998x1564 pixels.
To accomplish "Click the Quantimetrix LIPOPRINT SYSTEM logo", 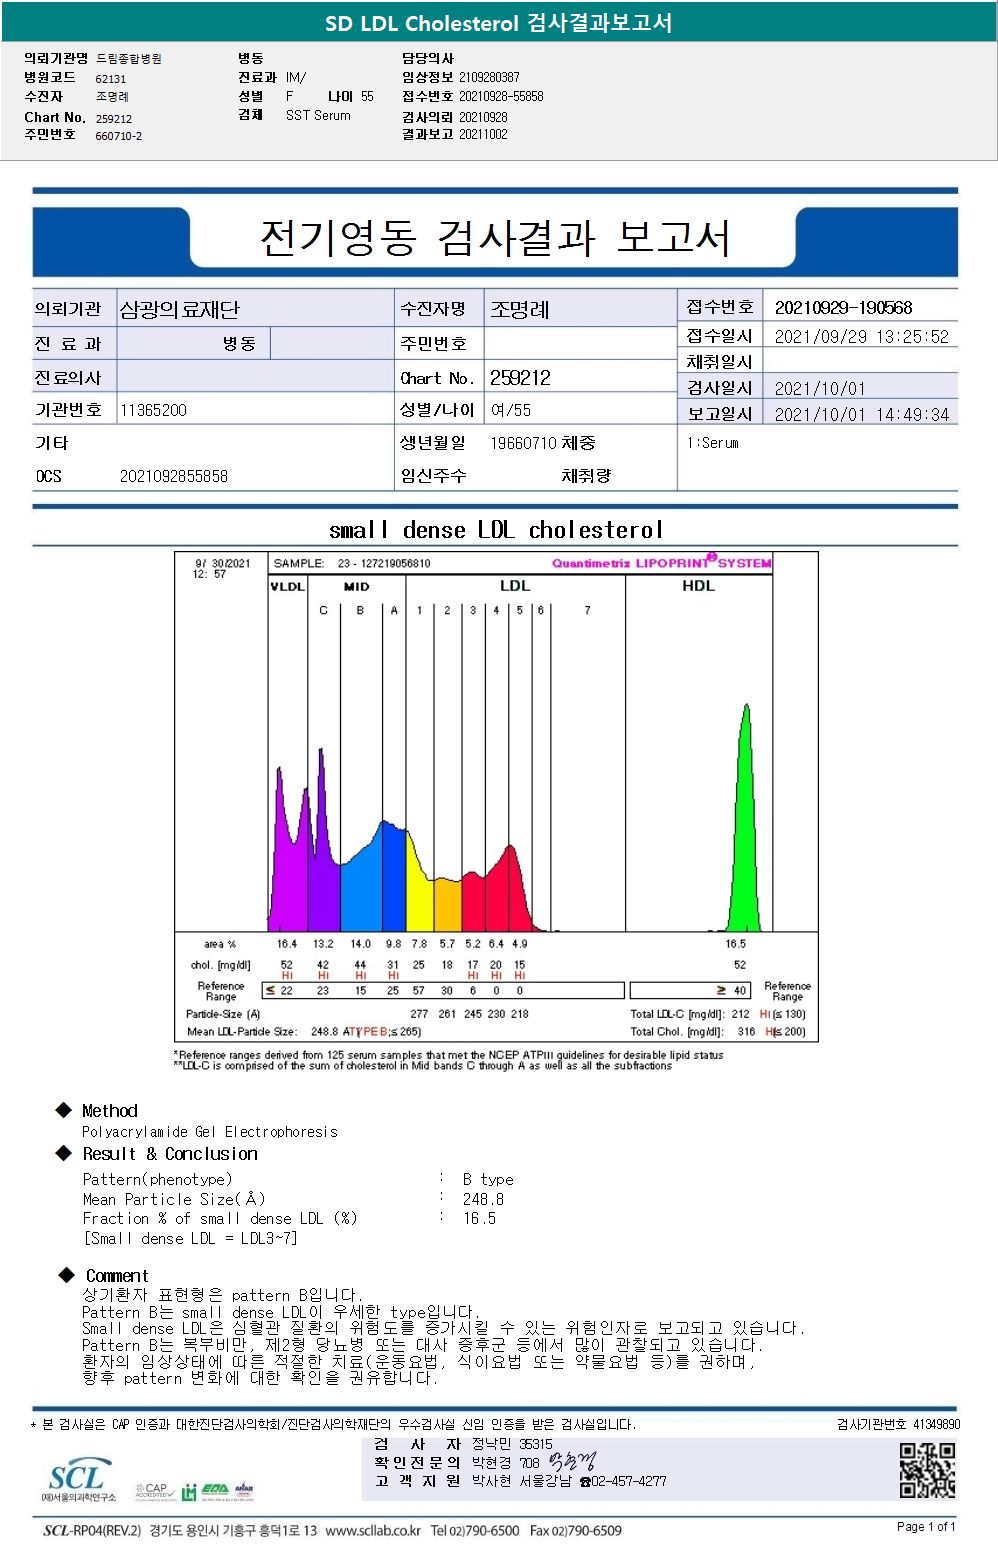I will coord(661,562).
